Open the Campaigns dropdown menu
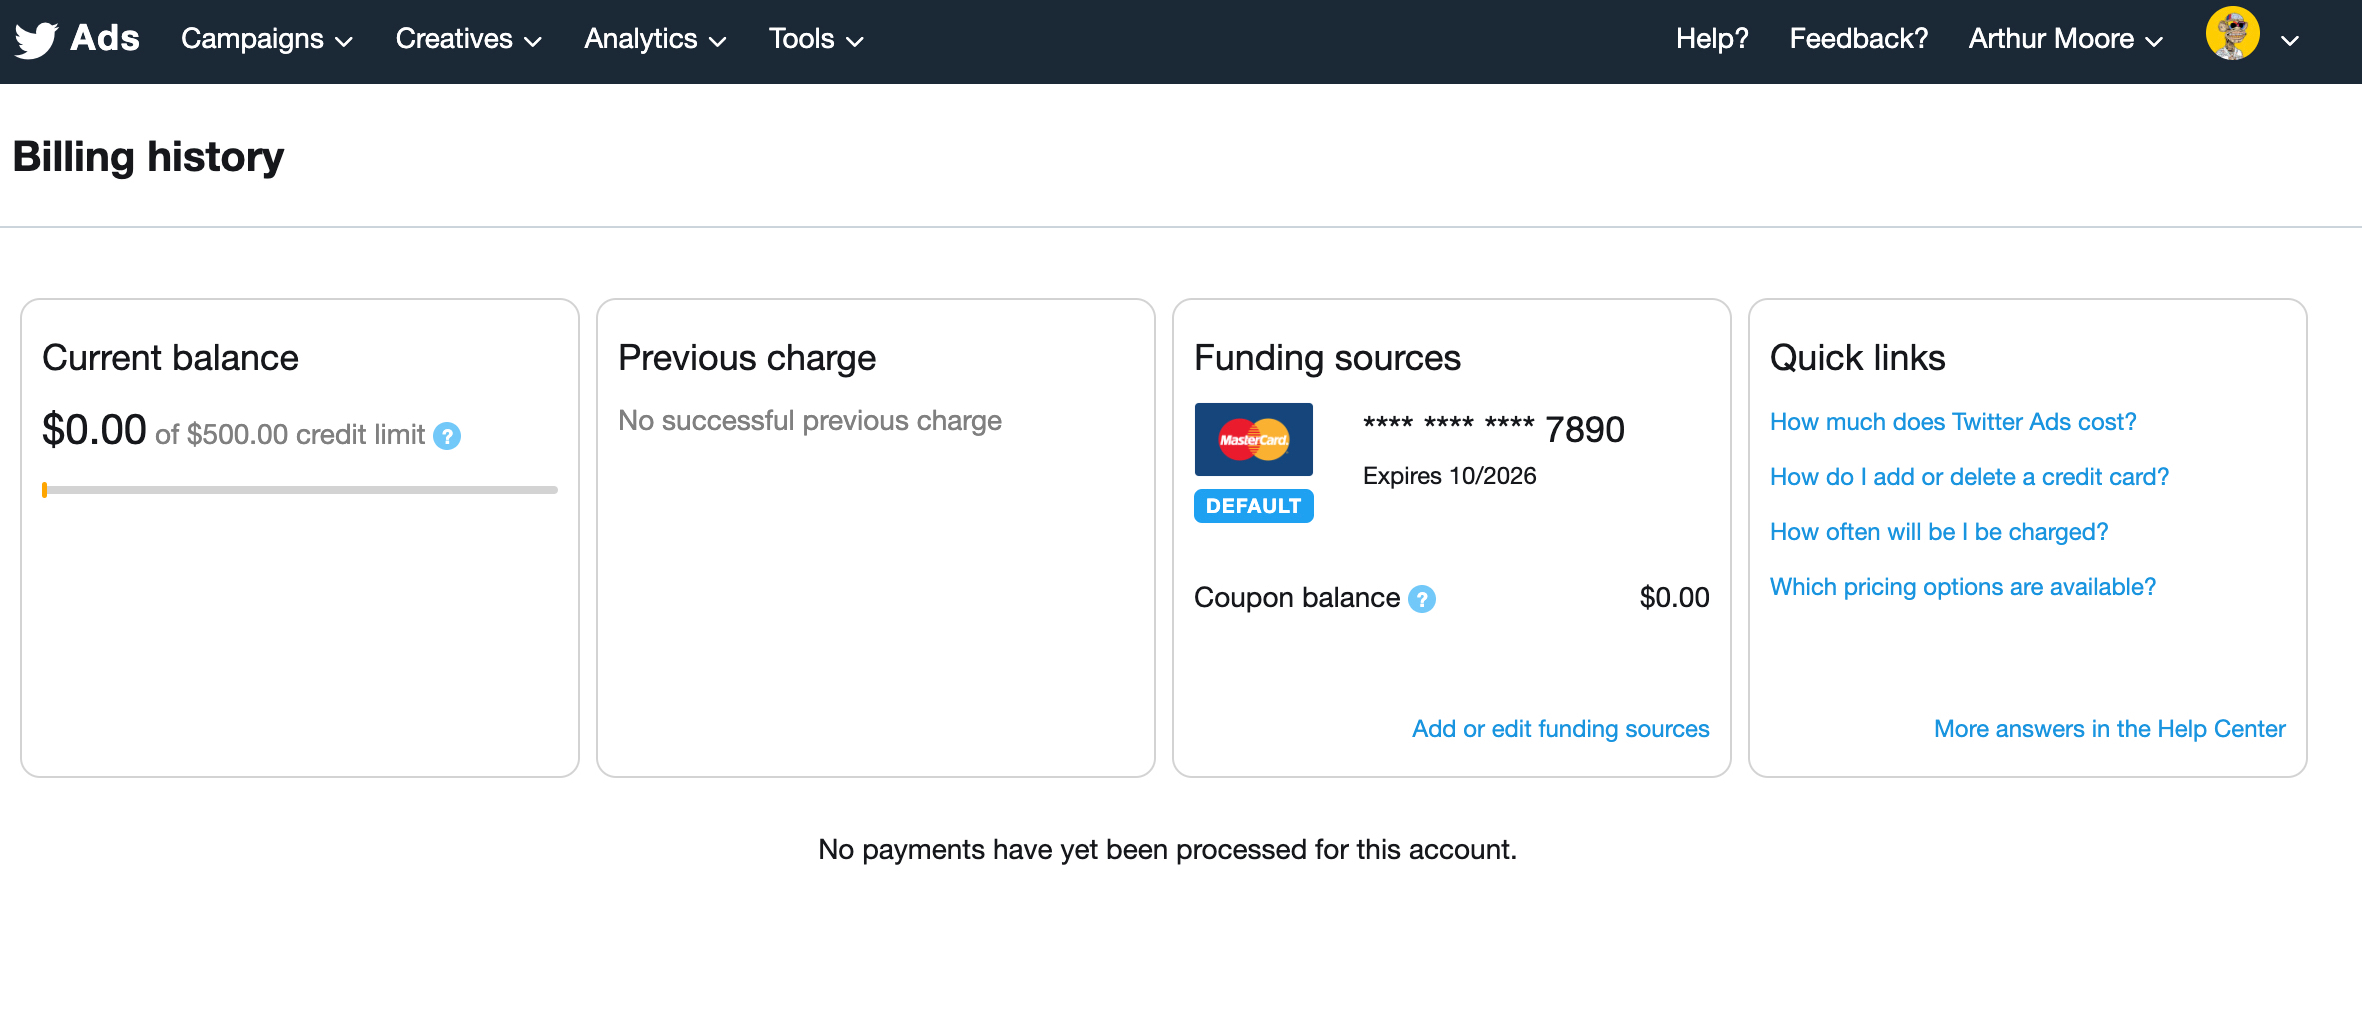 [x=267, y=39]
